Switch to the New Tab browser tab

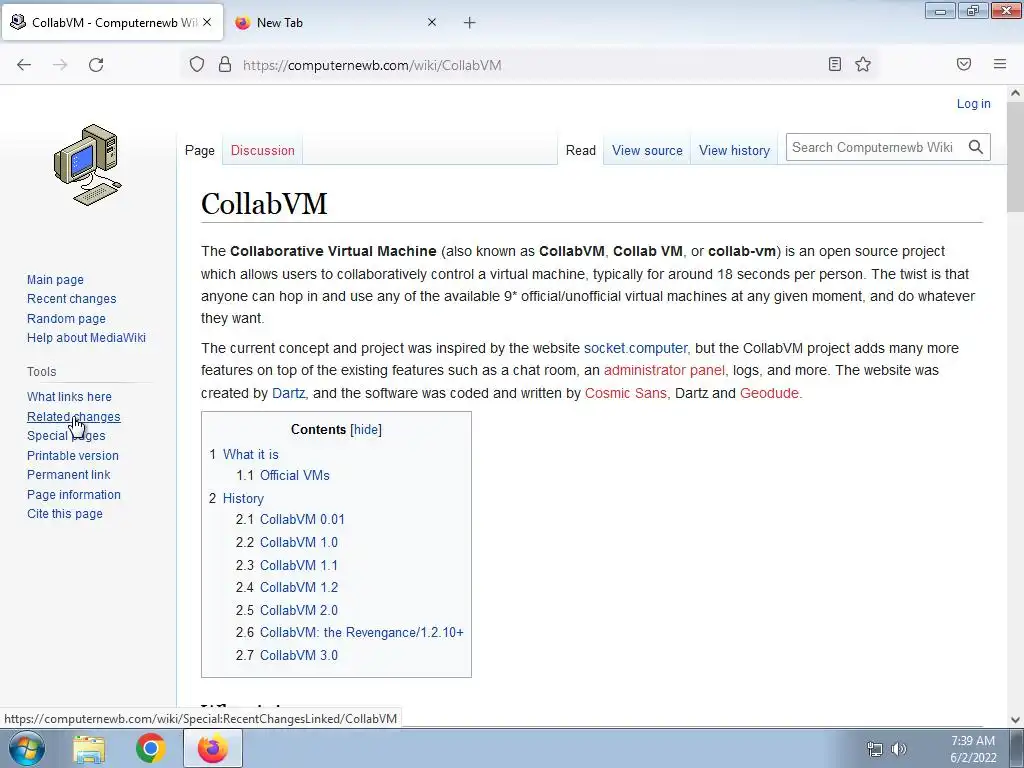[x=335, y=23]
